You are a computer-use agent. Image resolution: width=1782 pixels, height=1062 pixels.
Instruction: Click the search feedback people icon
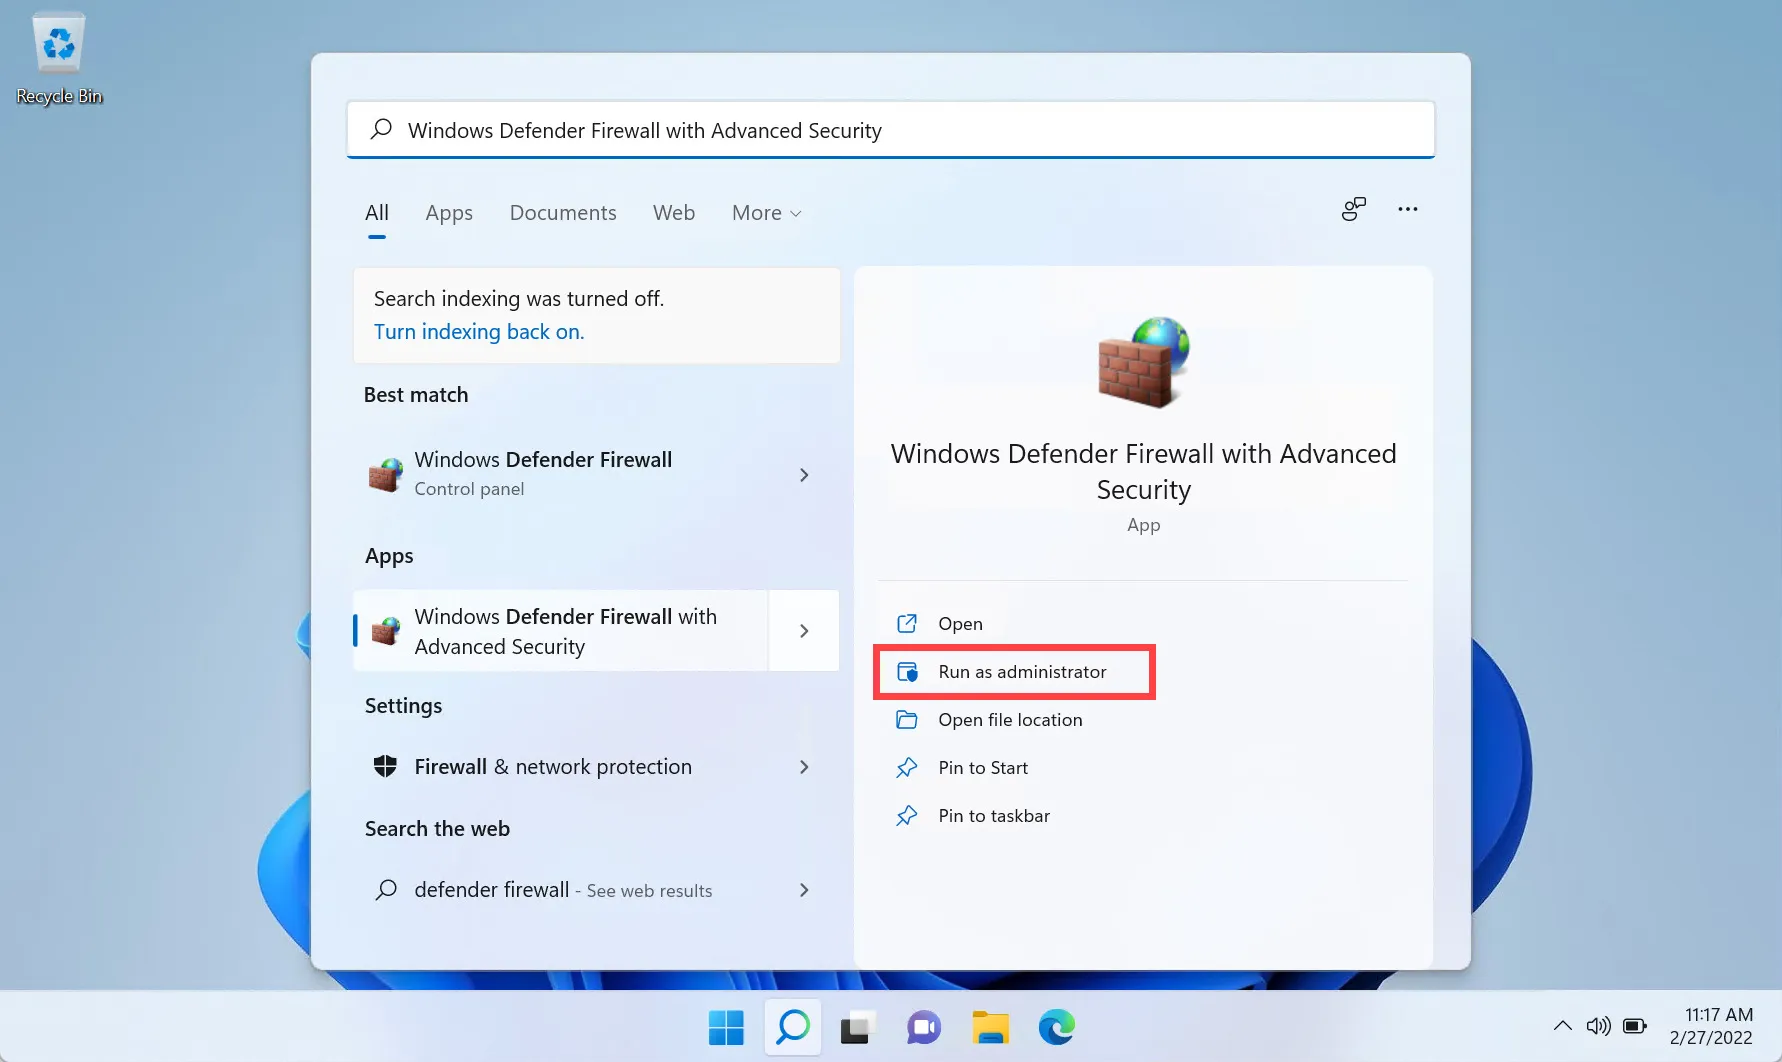(x=1353, y=209)
